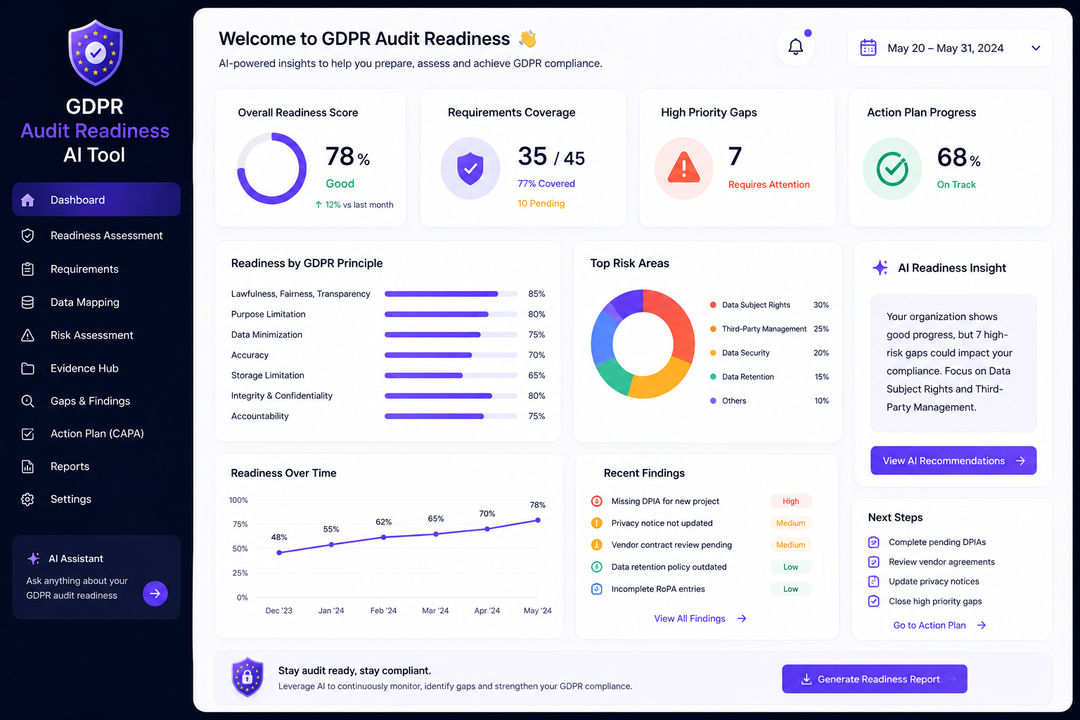This screenshot has height=720, width=1080.
Task: Go to the Requirements menu item
Action: [x=96, y=269]
